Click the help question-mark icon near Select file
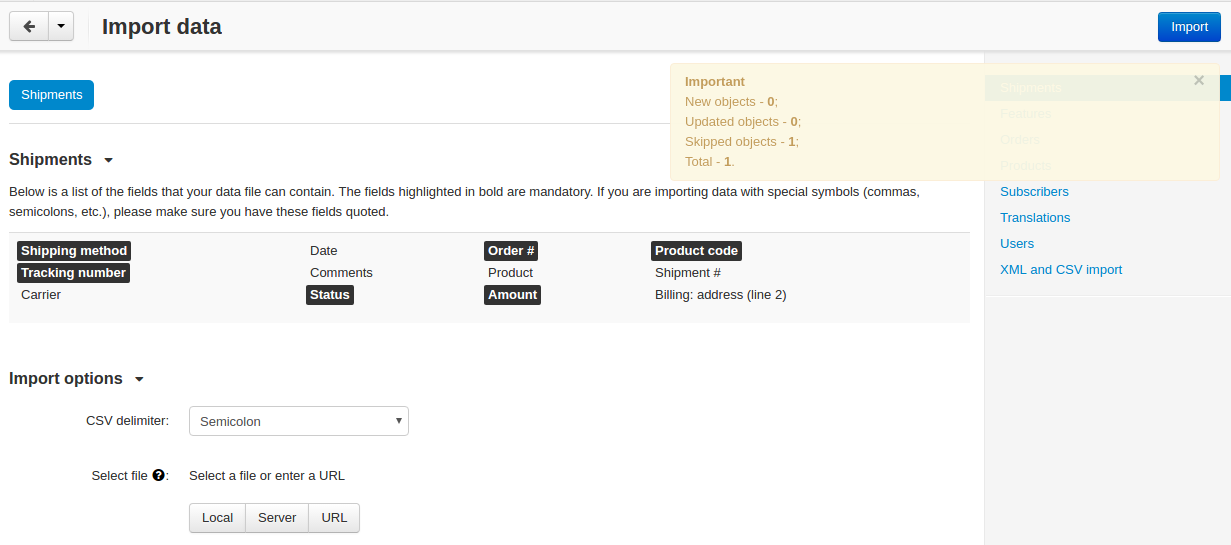 pos(158,476)
